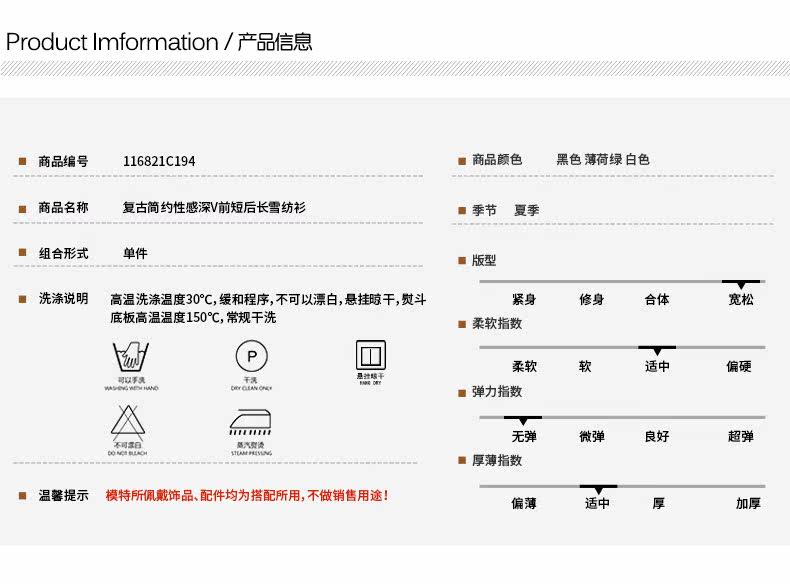Click the fit label 合体
Viewport: 790px width, 584px height.
point(657,299)
